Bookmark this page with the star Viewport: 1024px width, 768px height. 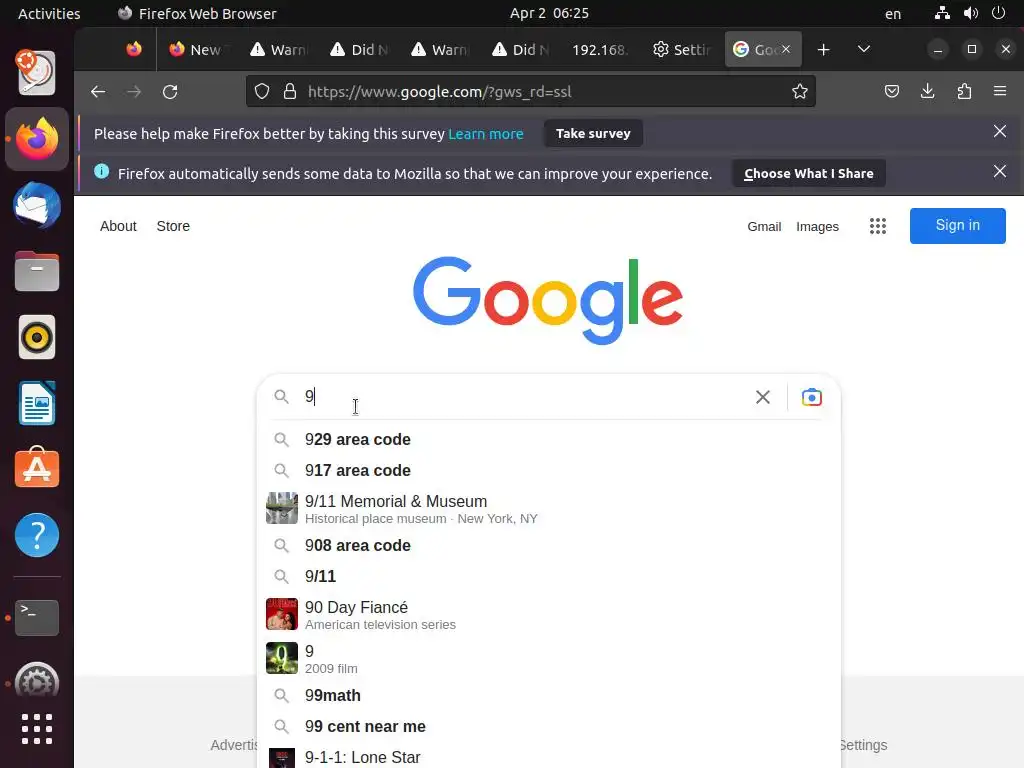[x=800, y=91]
